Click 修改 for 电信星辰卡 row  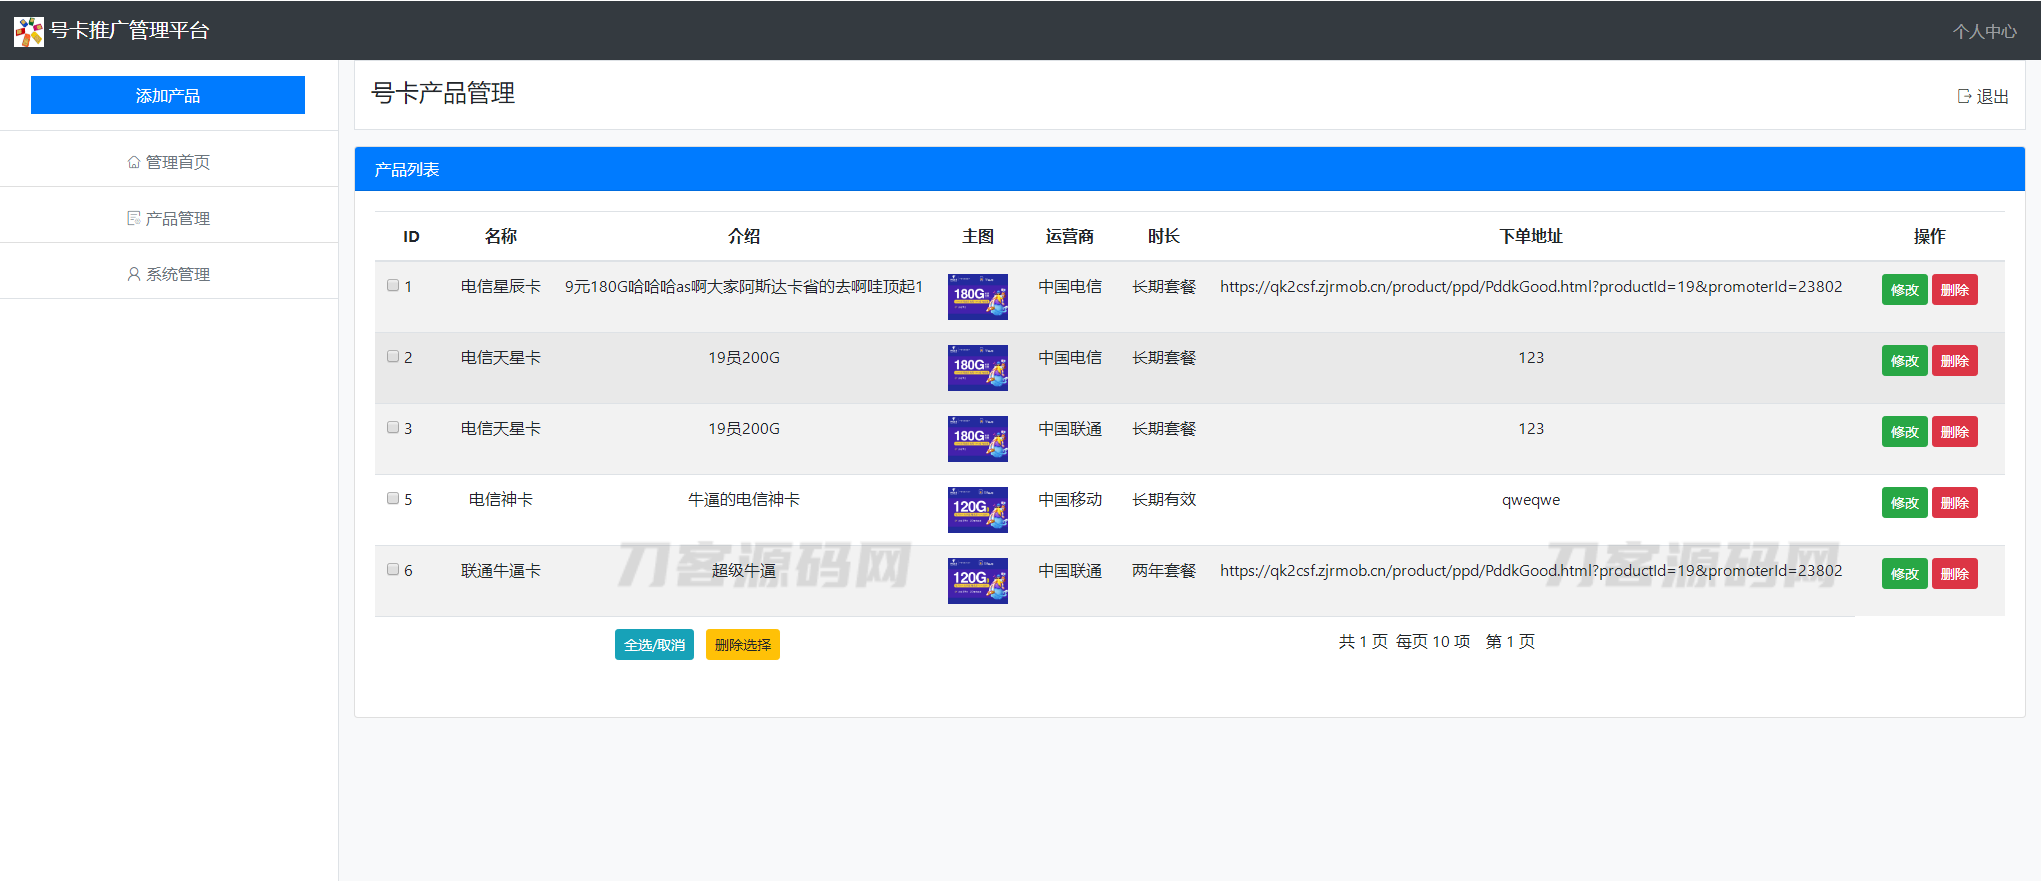(1904, 290)
